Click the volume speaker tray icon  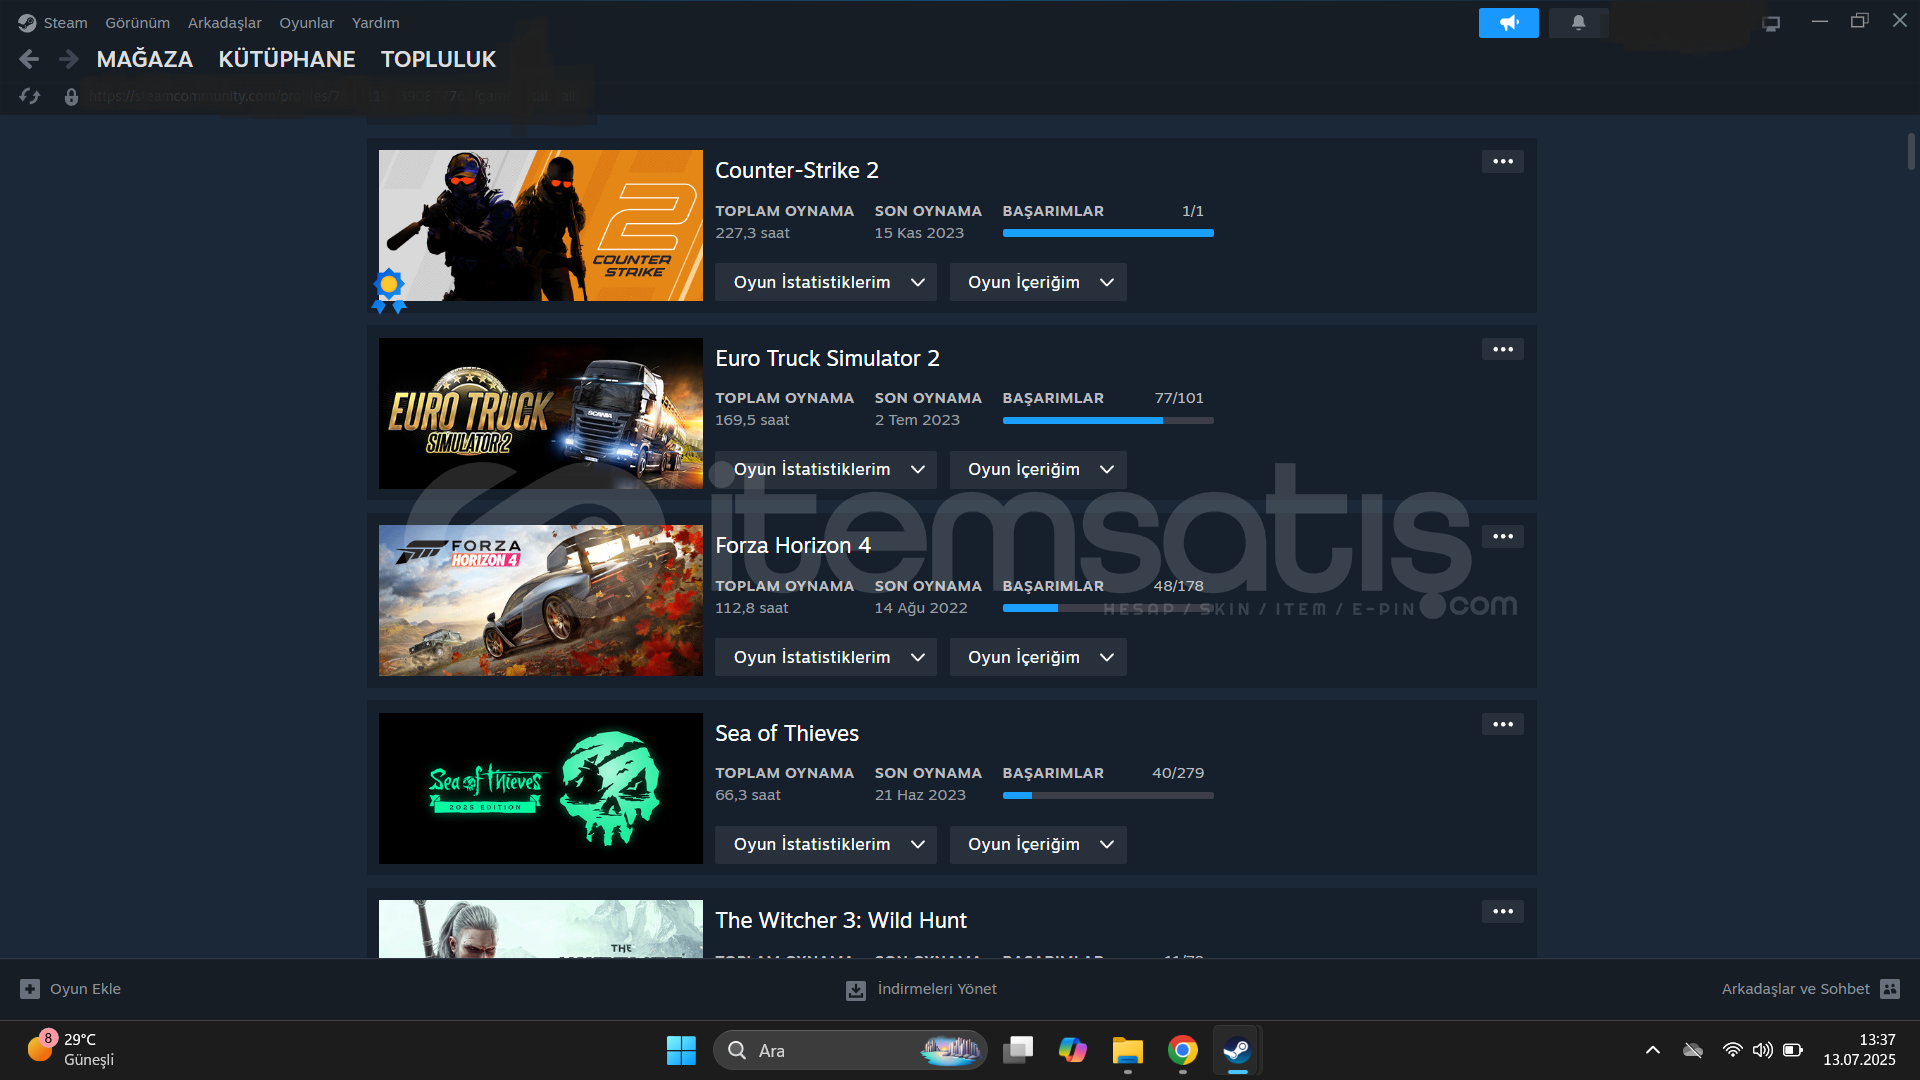tap(1762, 1050)
